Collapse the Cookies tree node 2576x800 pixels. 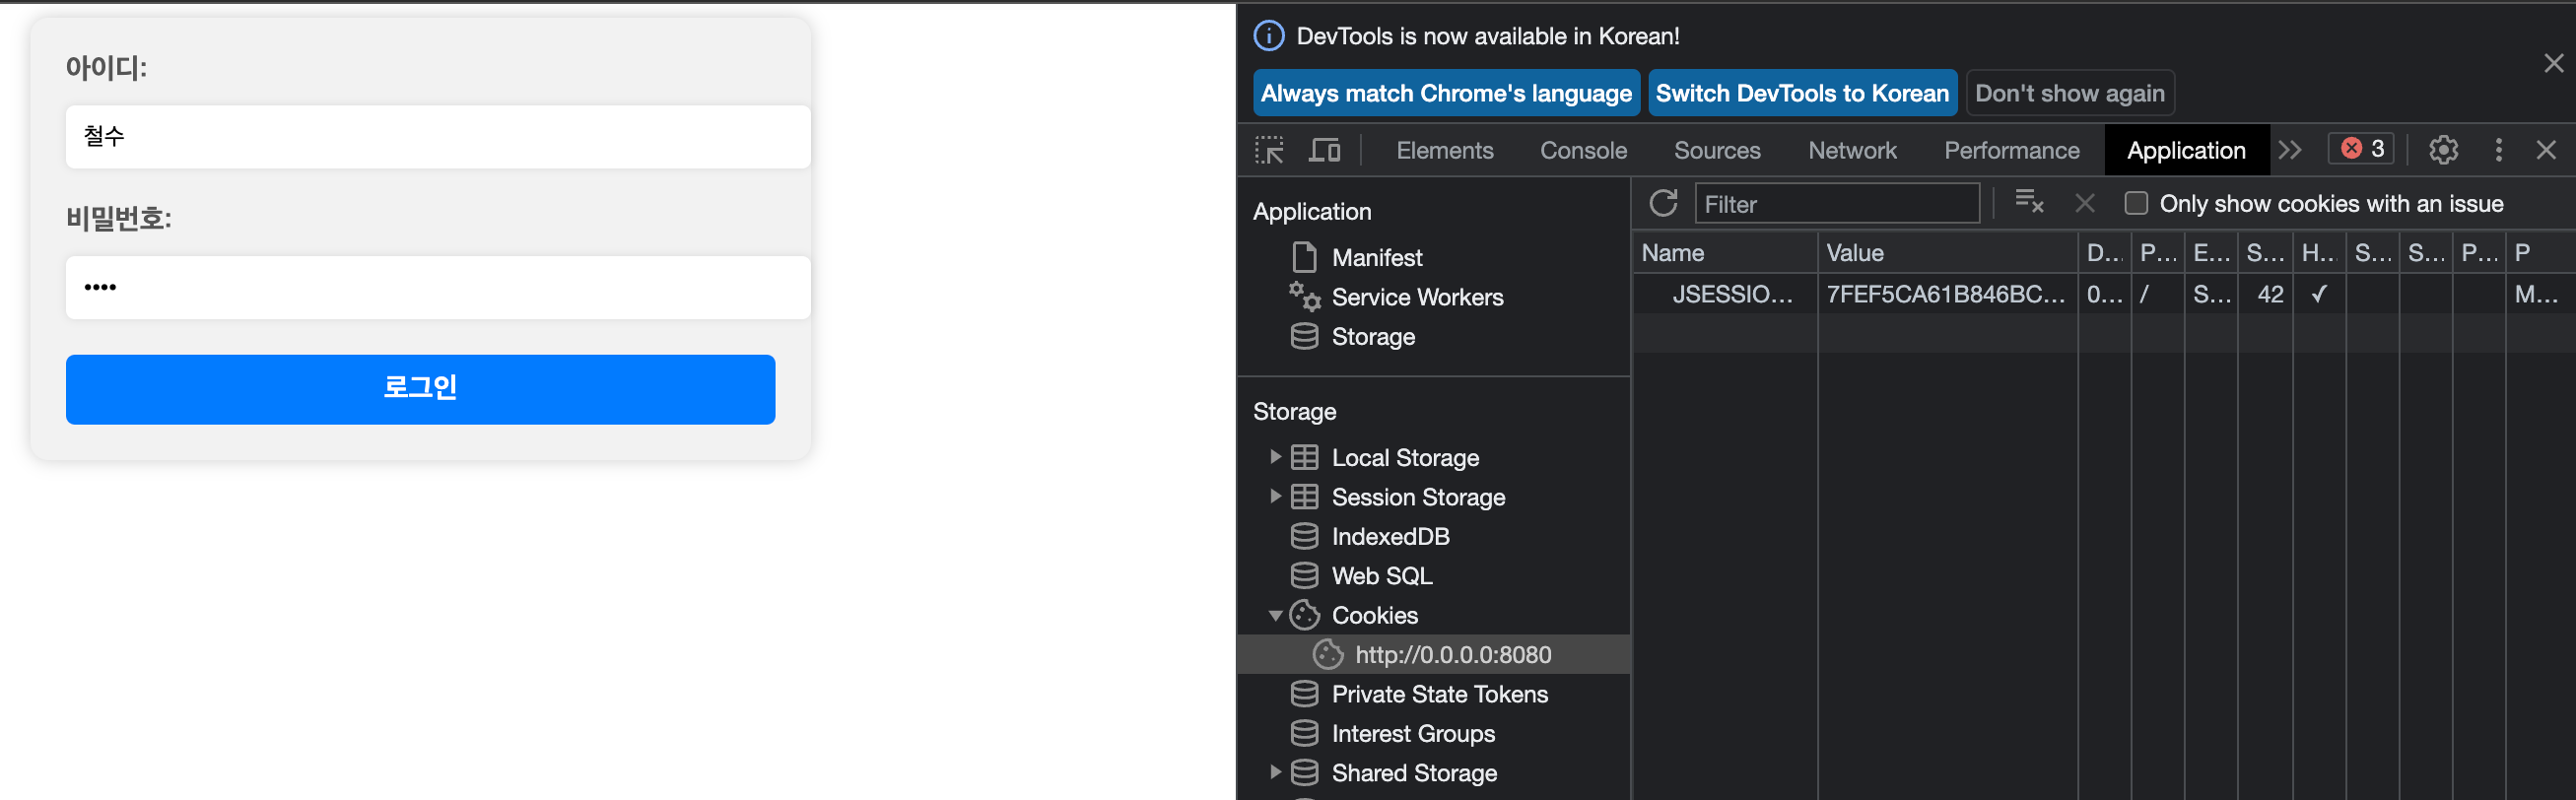point(1275,616)
